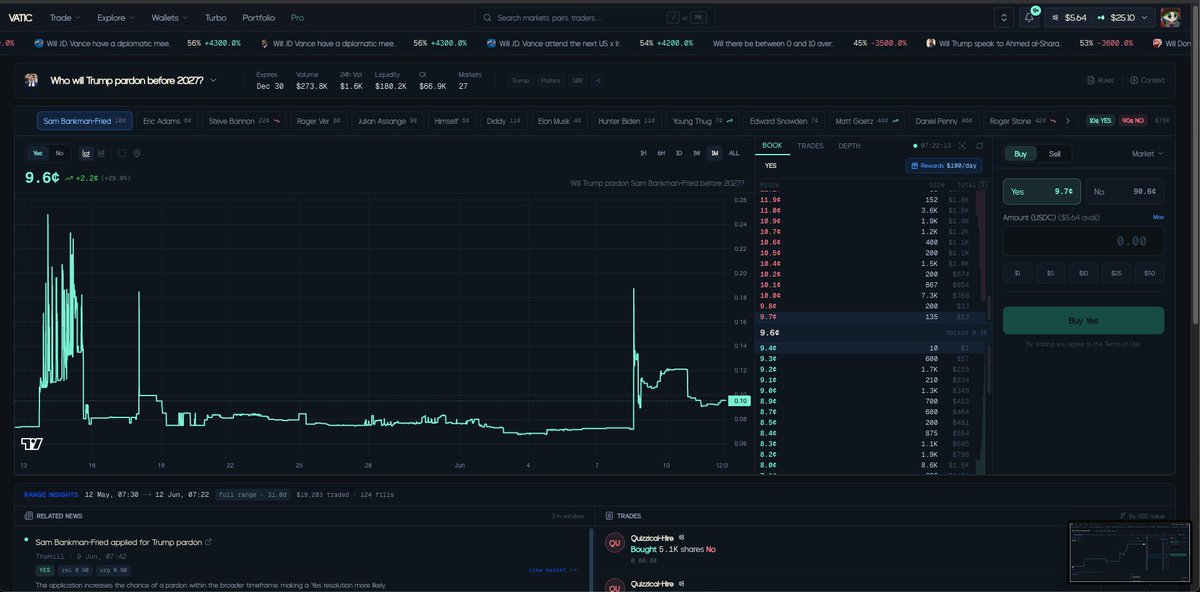Click the Context icon
1200x592 pixels.
pyautogui.click(x=1134, y=80)
